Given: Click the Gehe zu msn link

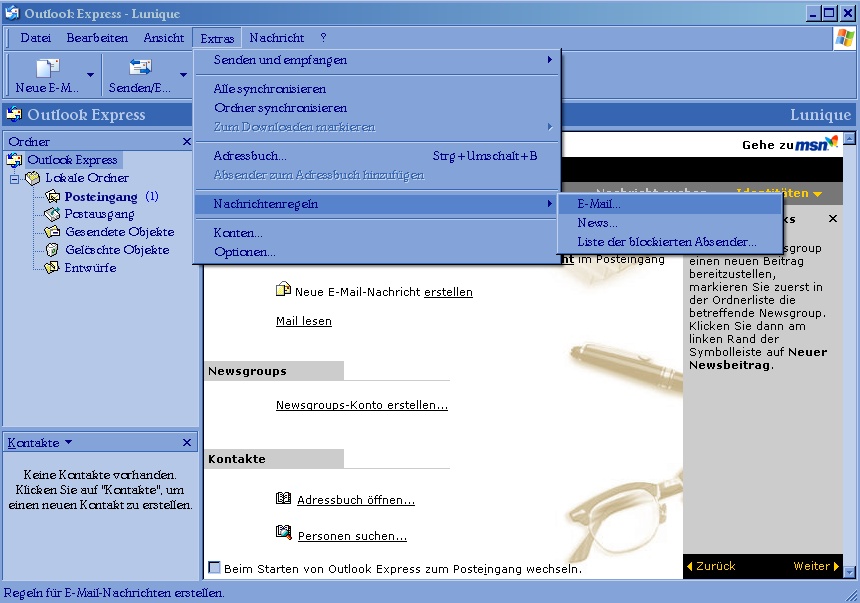Looking at the screenshot, I should coord(790,144).
